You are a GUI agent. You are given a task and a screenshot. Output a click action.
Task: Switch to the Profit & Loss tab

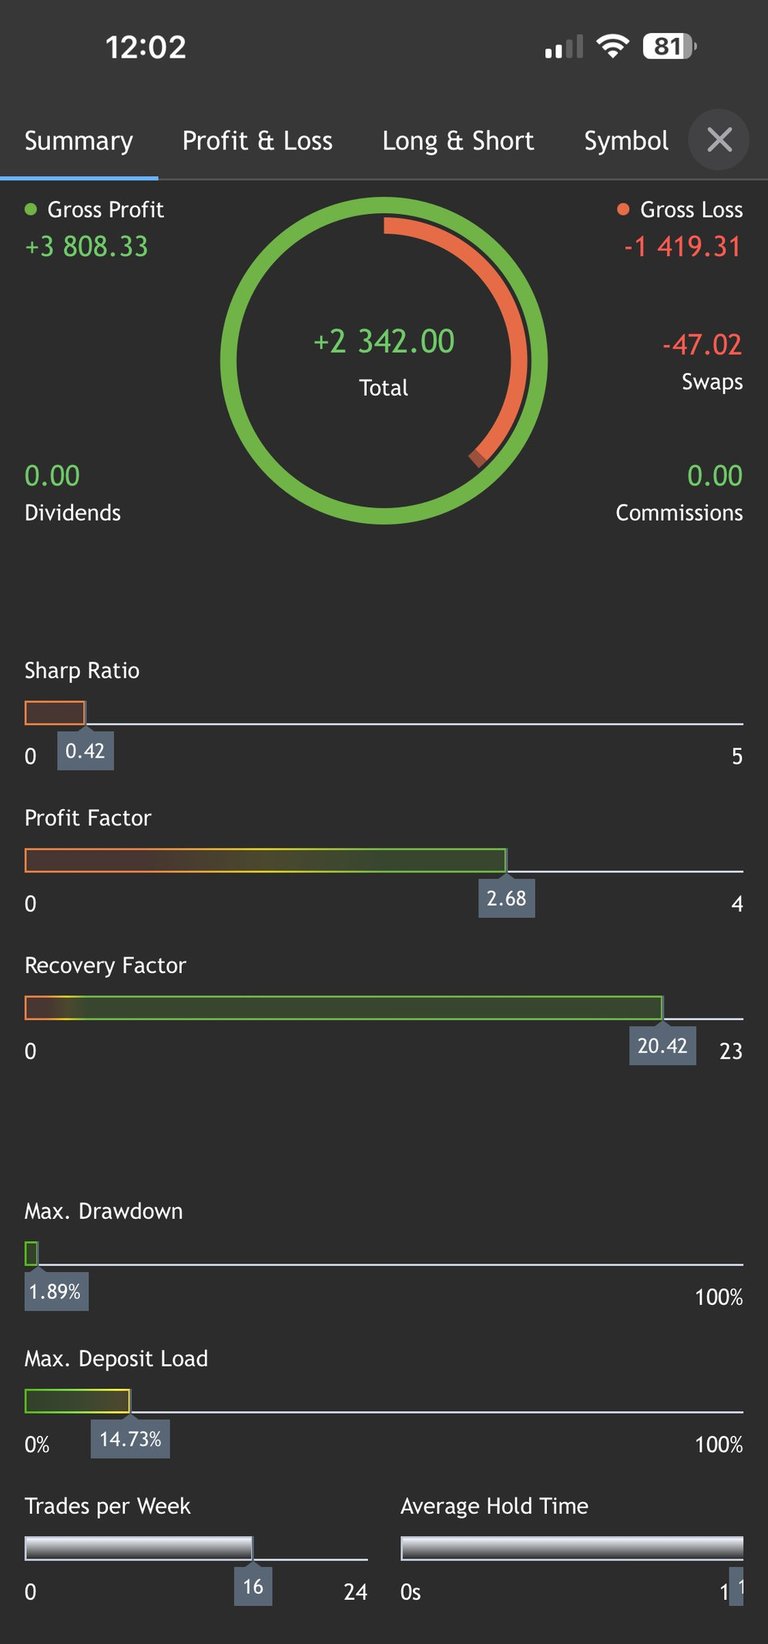click(257, 141)
